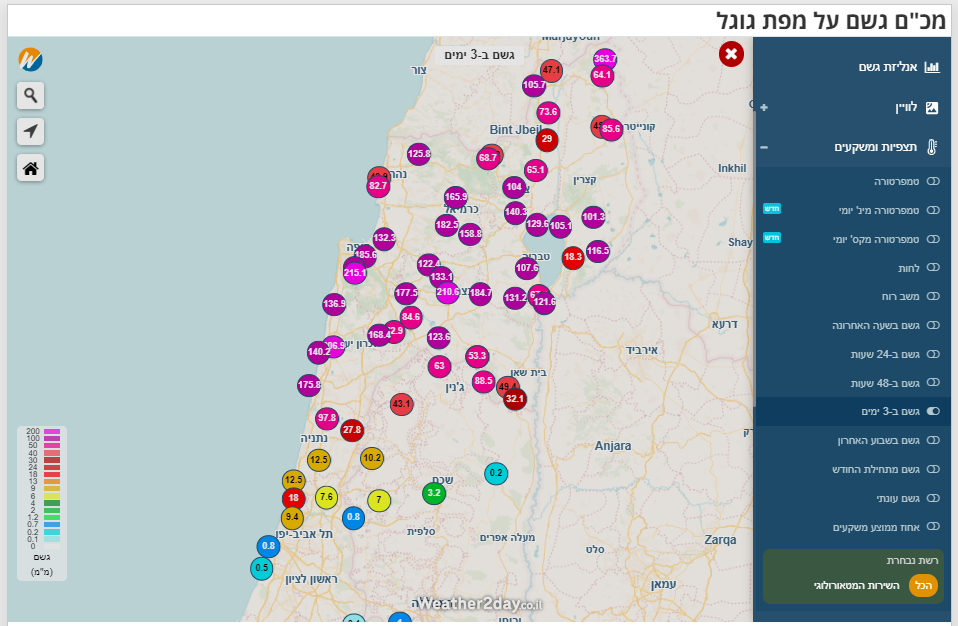The image size is (958, 626).
Task: Toggle טמפרטורה מינ' יומי switch
Action: (933, 210)
